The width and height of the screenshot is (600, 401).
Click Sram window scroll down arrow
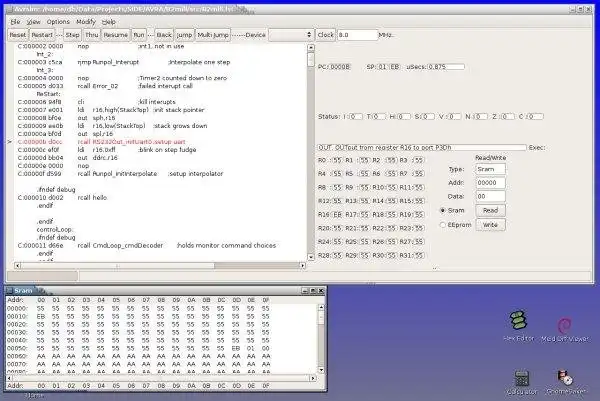(x=321, y=370)
